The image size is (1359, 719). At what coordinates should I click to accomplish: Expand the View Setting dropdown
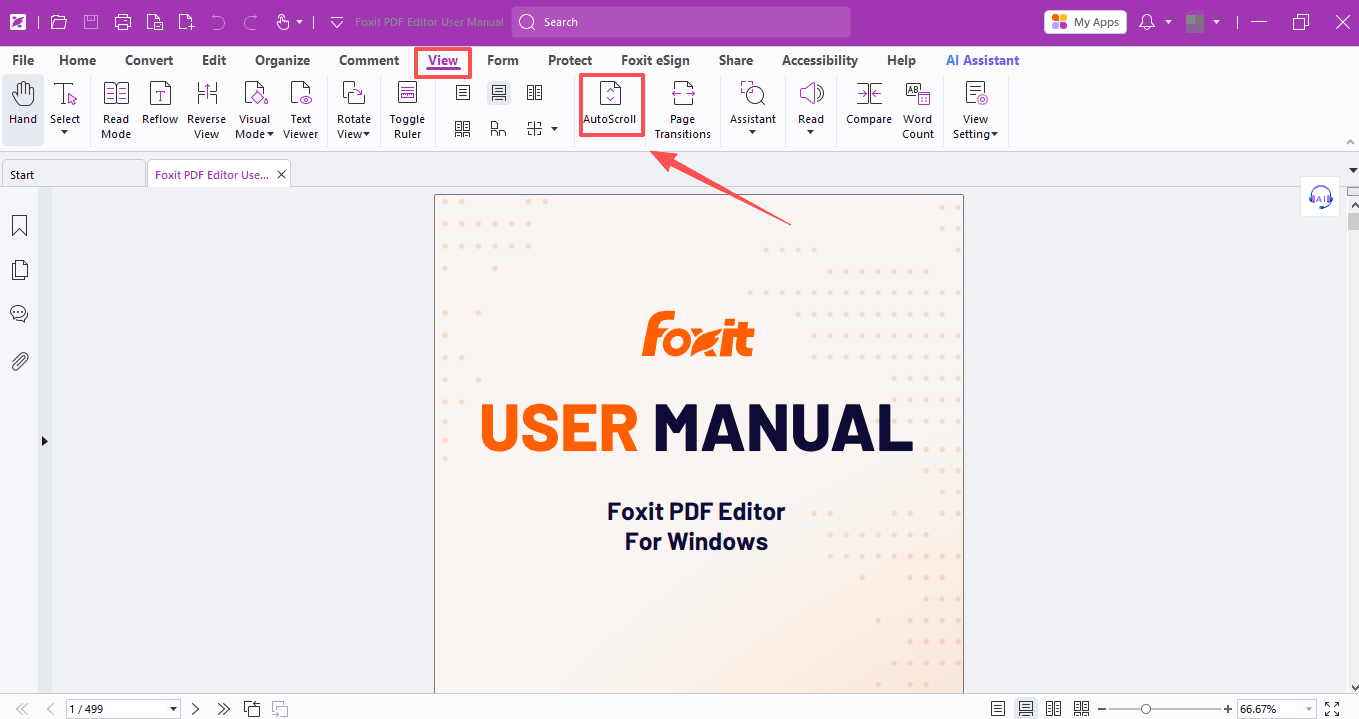pos(995,135)
